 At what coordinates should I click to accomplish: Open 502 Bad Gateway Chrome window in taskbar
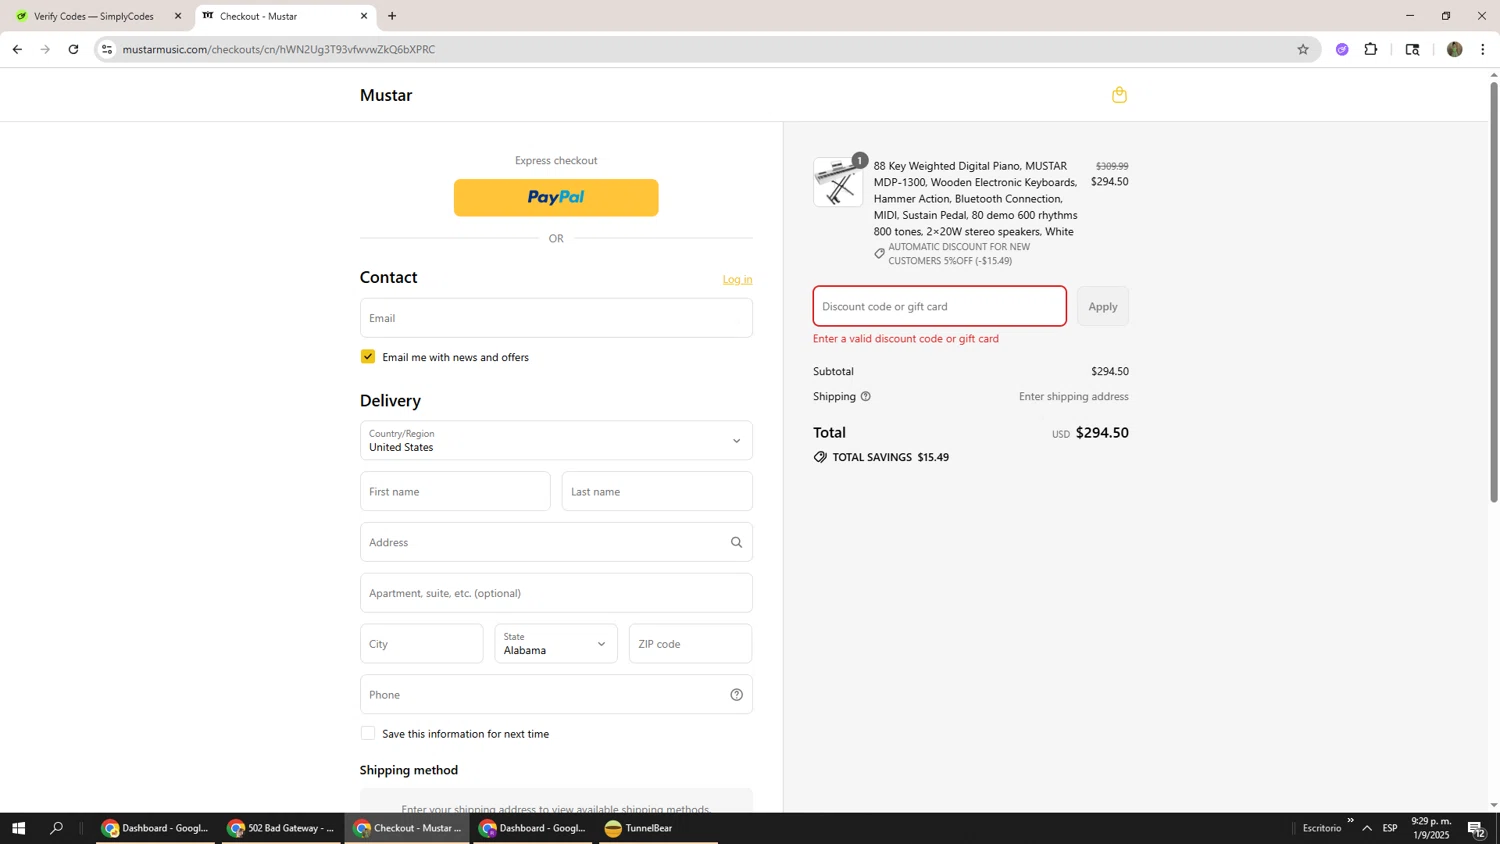click(281, 828)
